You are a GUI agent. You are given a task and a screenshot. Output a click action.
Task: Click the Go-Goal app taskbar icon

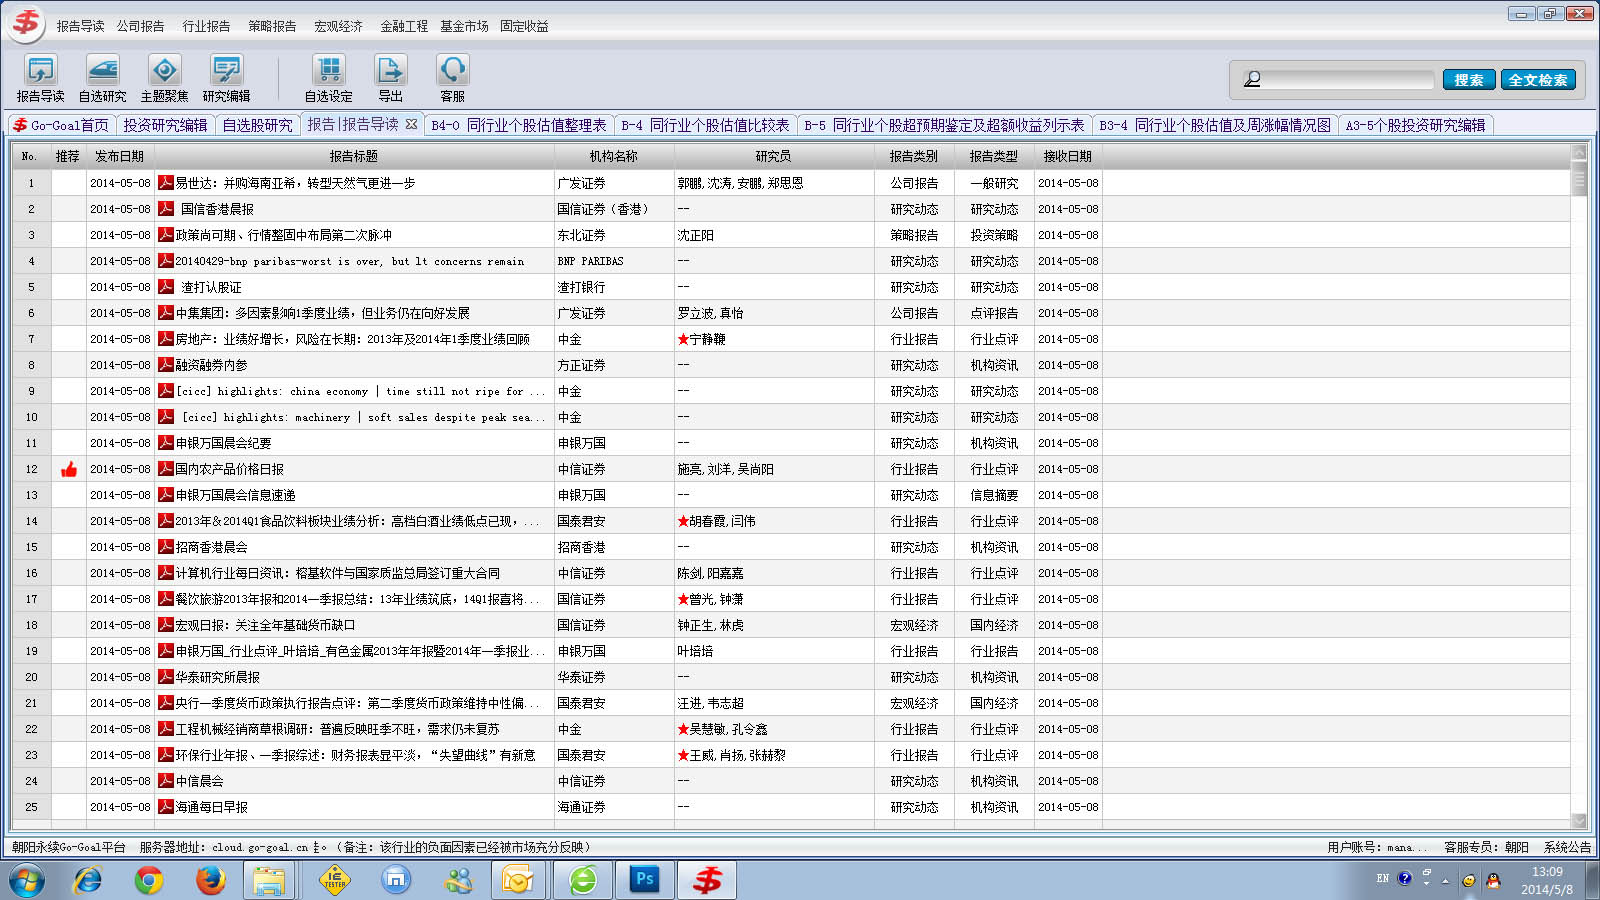click(x=707, y=880)
